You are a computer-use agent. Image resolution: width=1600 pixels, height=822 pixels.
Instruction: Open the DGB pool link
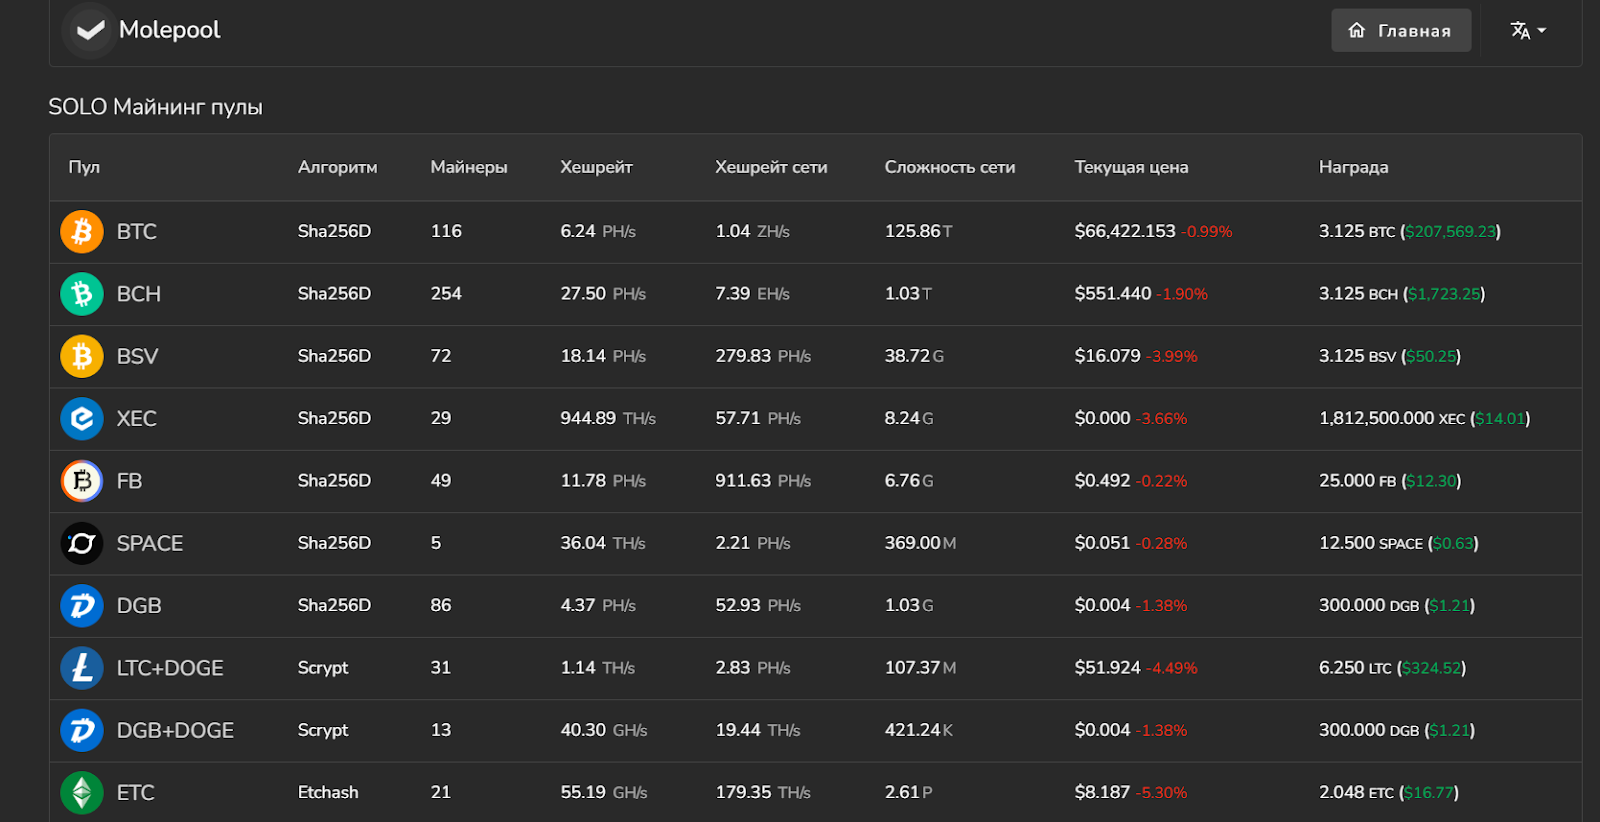139,606
